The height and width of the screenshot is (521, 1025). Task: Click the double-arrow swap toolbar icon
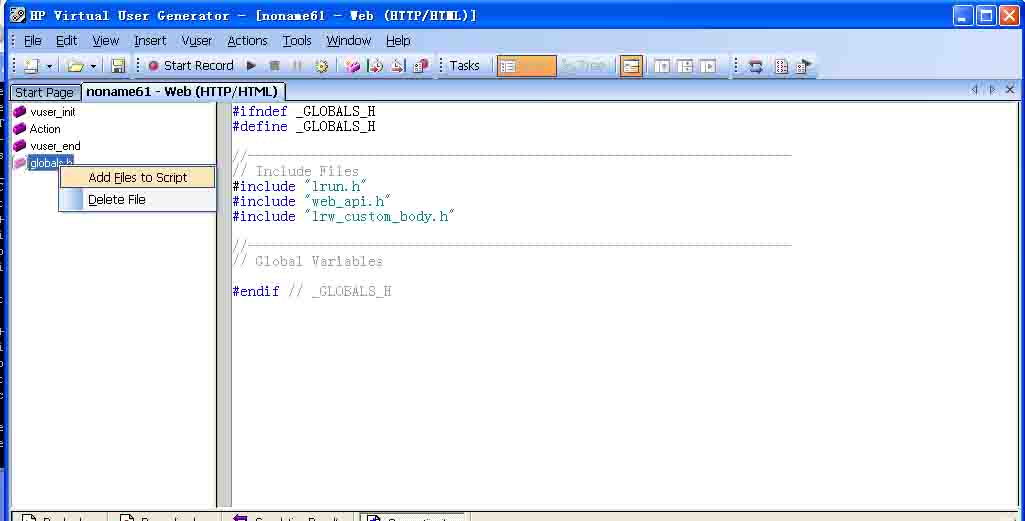(x=756, y=66)
